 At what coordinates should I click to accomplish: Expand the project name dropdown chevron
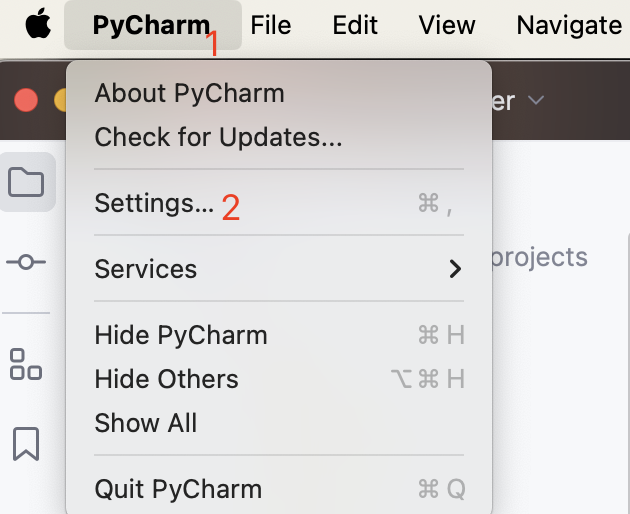535,101
